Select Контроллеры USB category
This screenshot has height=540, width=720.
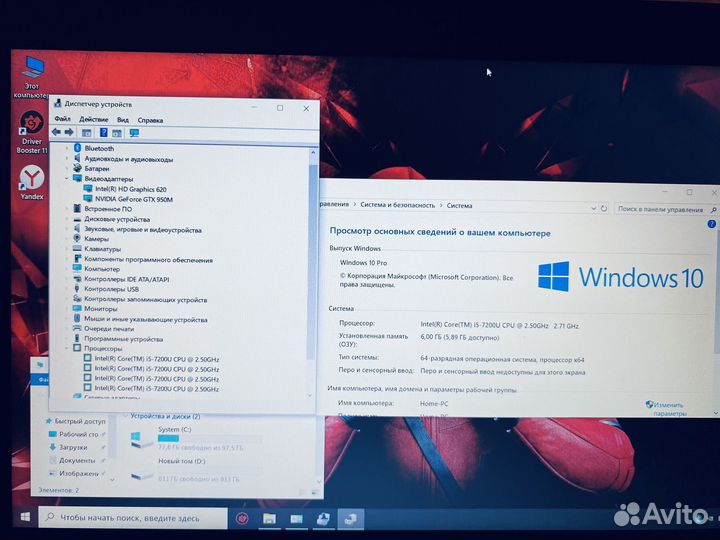(x=111, y=289)
